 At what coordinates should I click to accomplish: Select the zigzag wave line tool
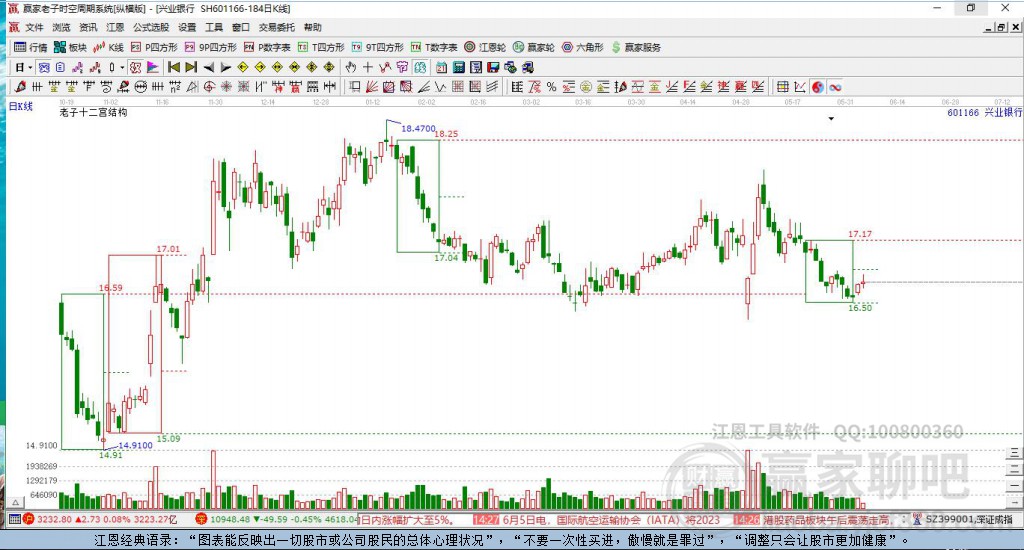441,87
